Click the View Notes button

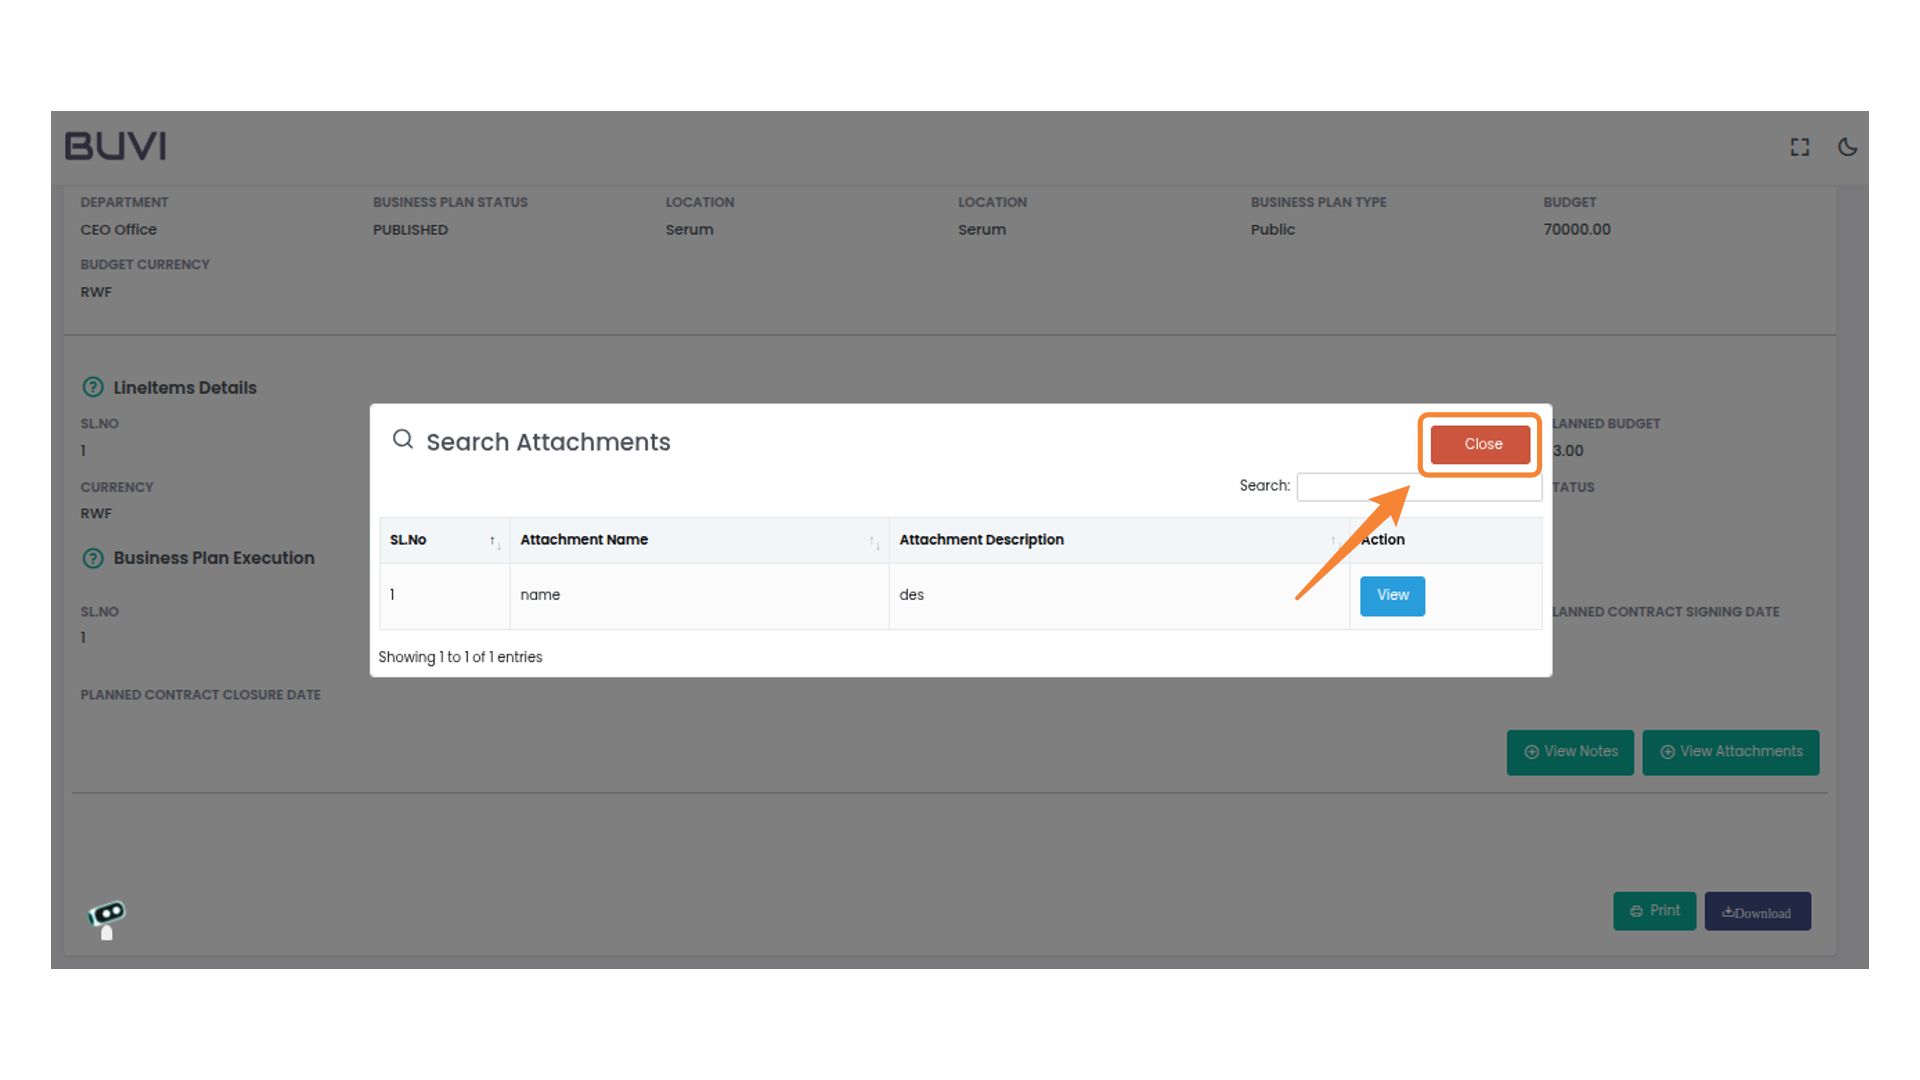(1569, 752)
